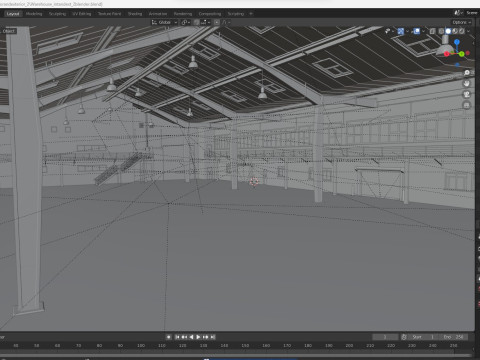
Task: Expand the overlays settings dropdown arrow
Action: pos(423,31)
